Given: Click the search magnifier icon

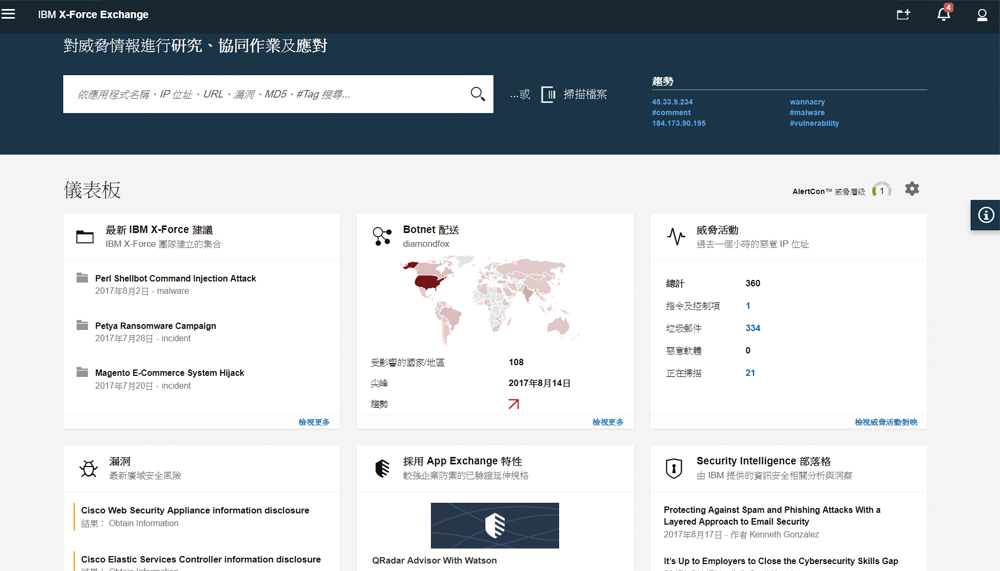Looking at the screenshot, I should [478, 94].
